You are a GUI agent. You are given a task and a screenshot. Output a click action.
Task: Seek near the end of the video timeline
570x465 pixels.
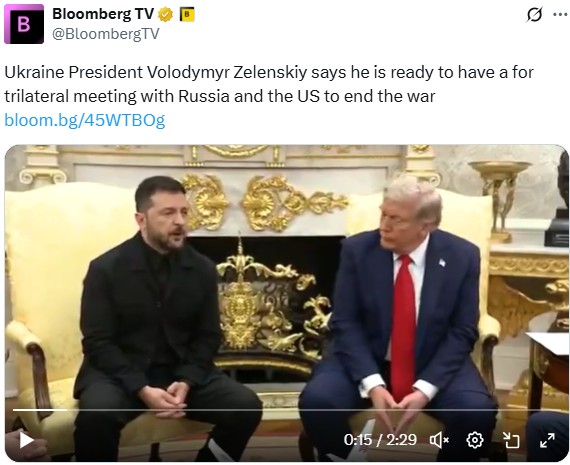[x=545, y=410]
